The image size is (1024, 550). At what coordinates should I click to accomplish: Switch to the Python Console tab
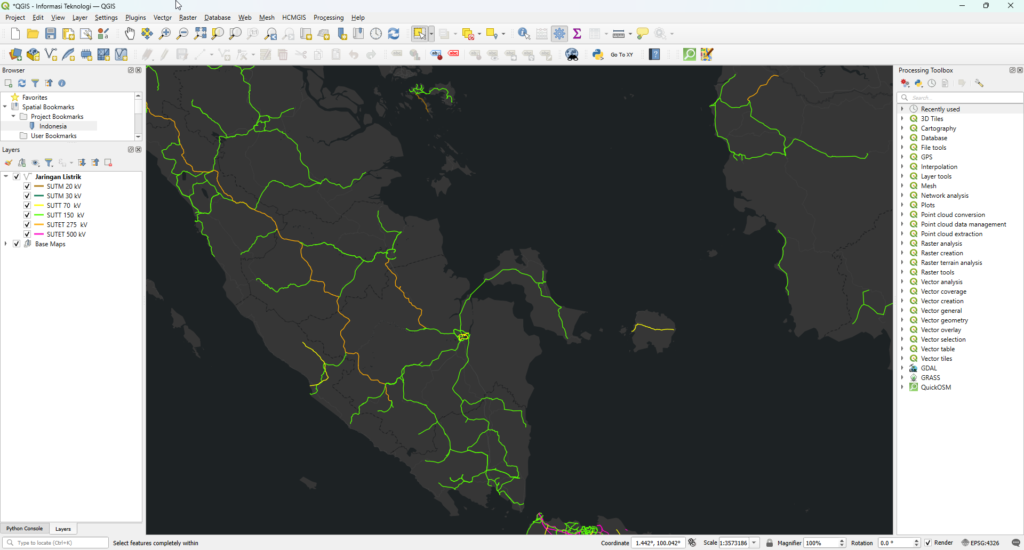click(24, 528)
